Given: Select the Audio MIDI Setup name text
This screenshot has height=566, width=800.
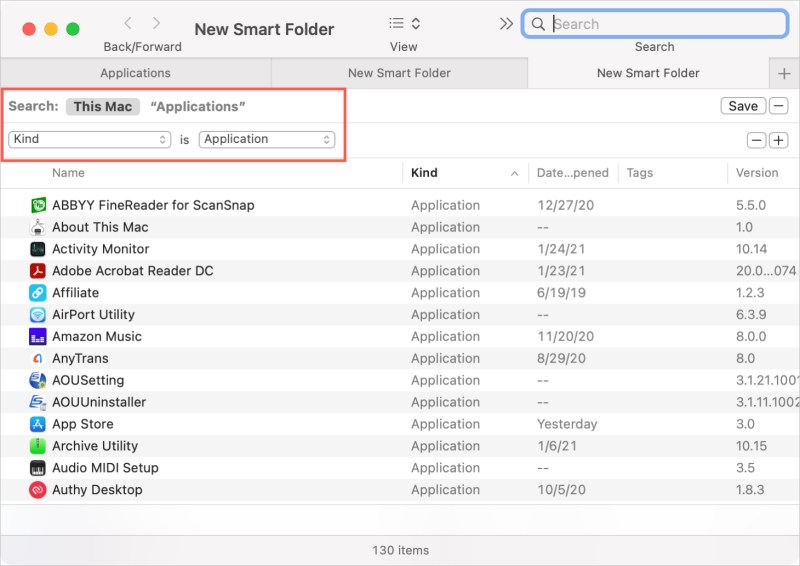Looking at the screenshot, I should (x=105, y=468).
